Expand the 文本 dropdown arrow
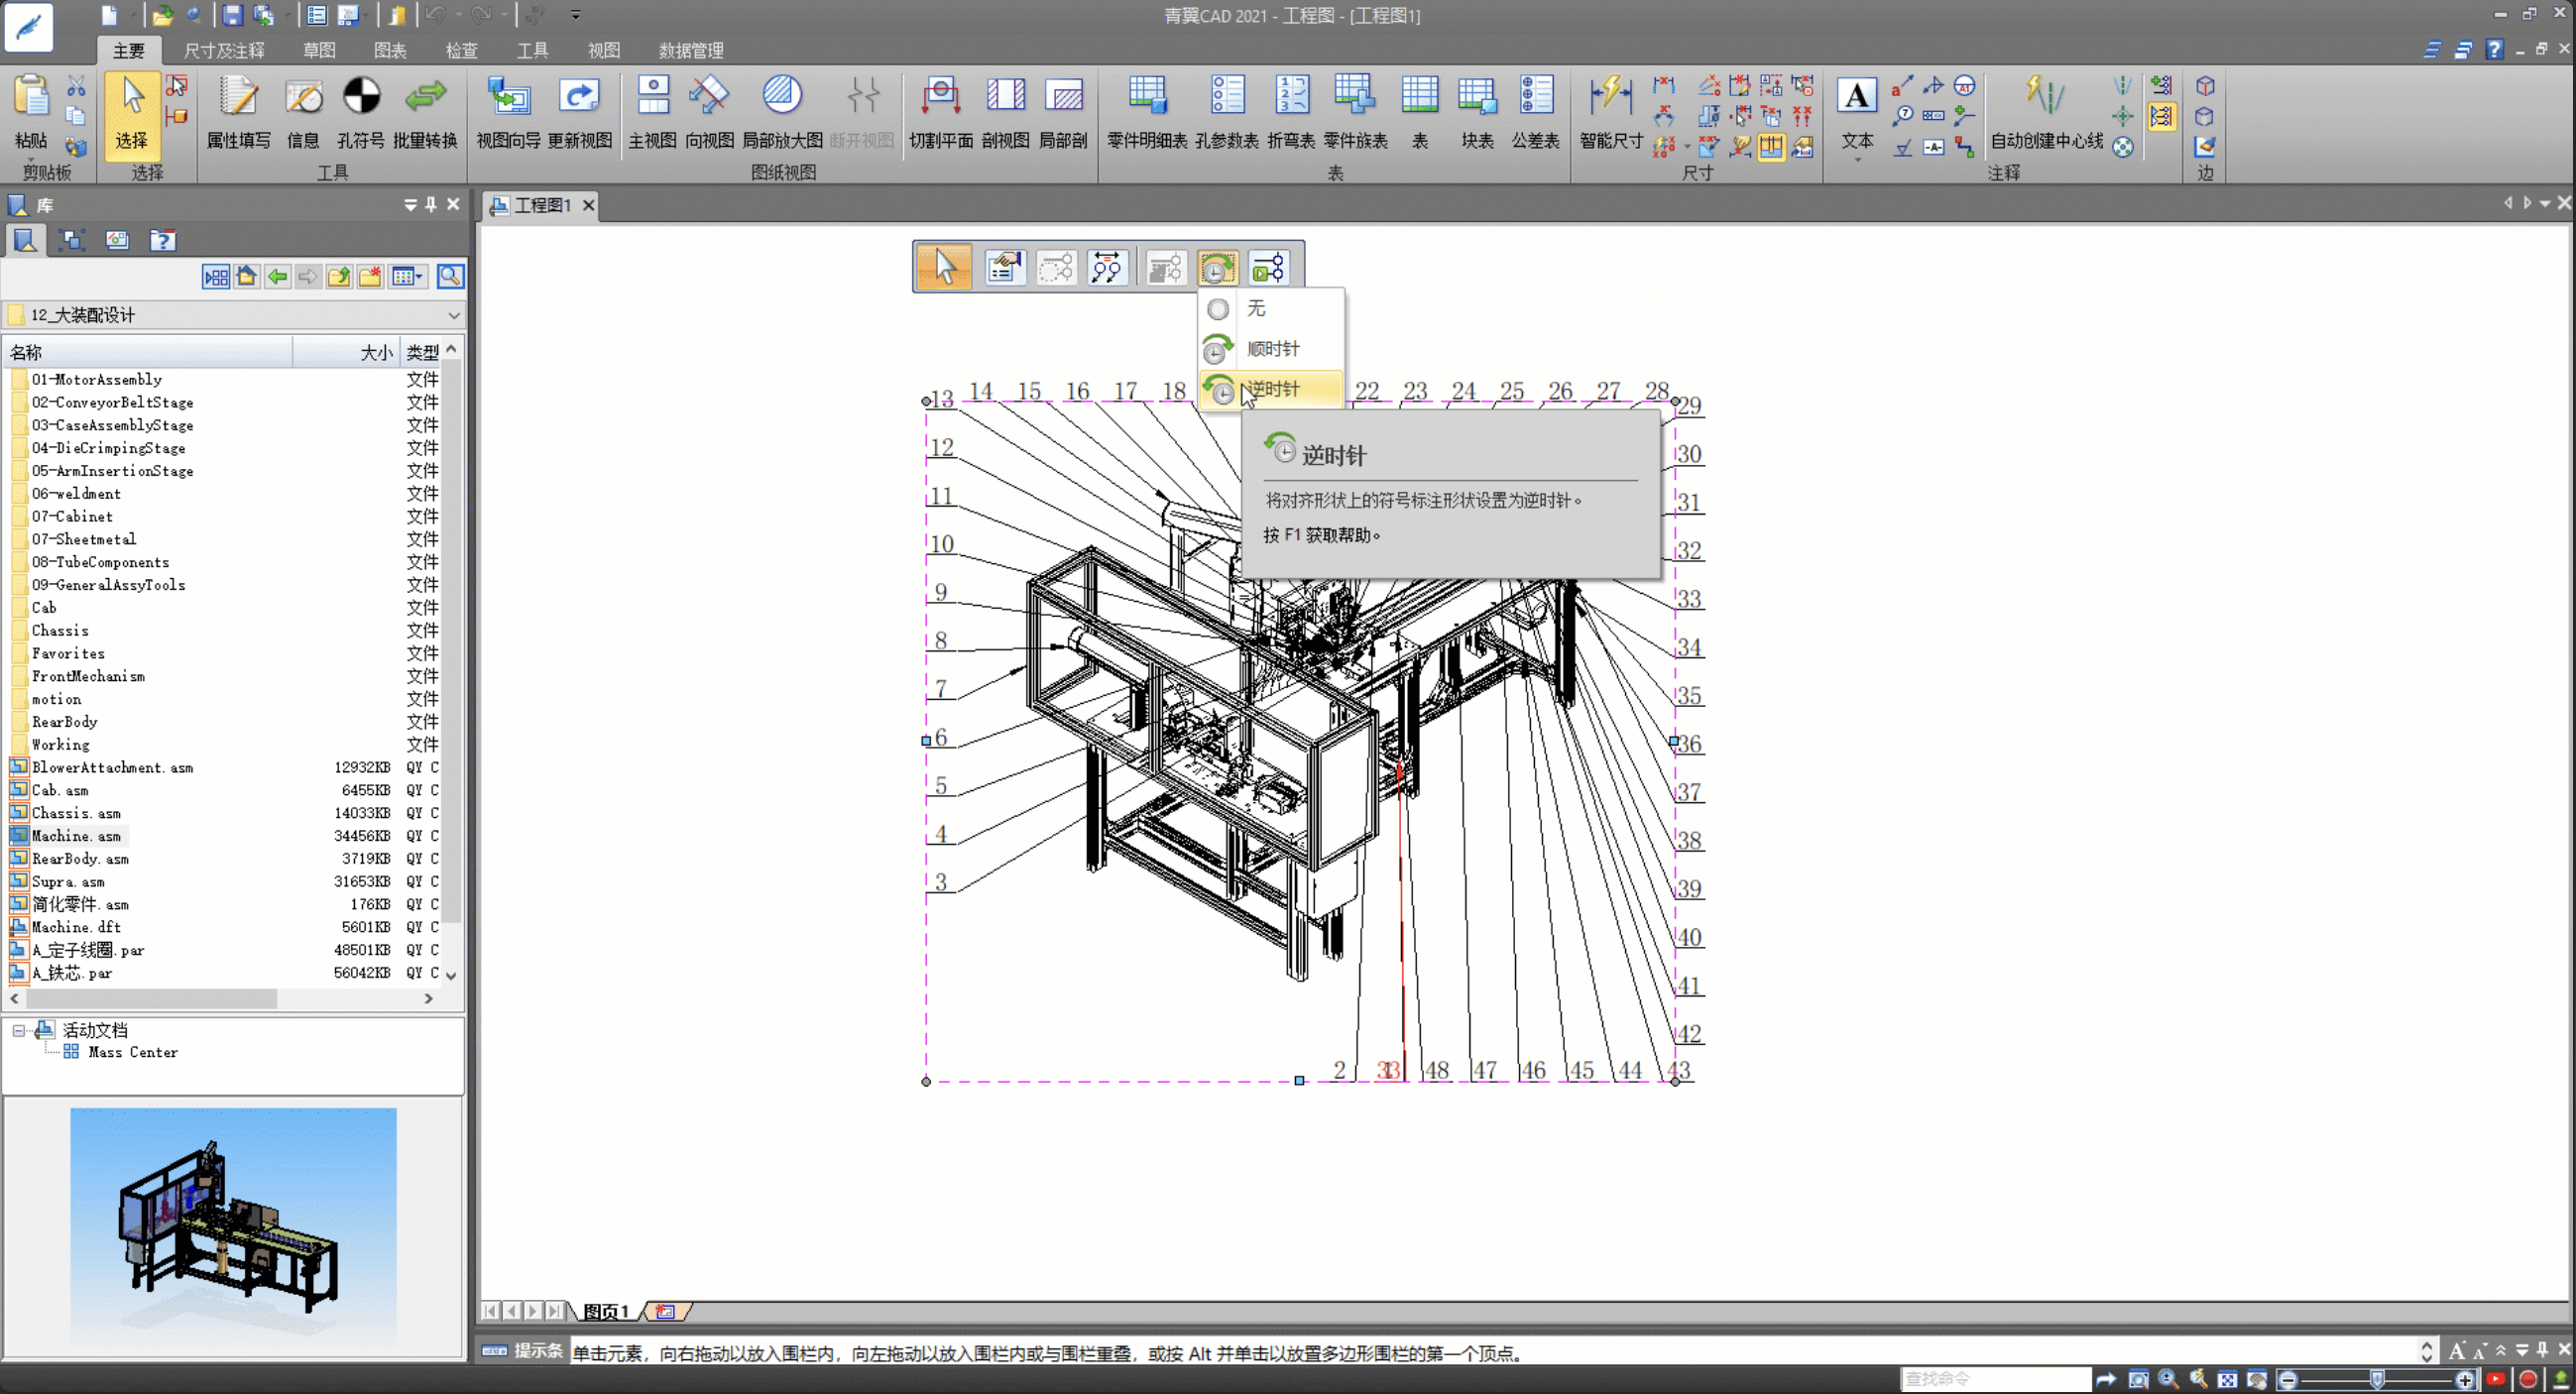The height and width of the screenshot is (1394, 2576). pyautogui.click(x=1856, y=161)
